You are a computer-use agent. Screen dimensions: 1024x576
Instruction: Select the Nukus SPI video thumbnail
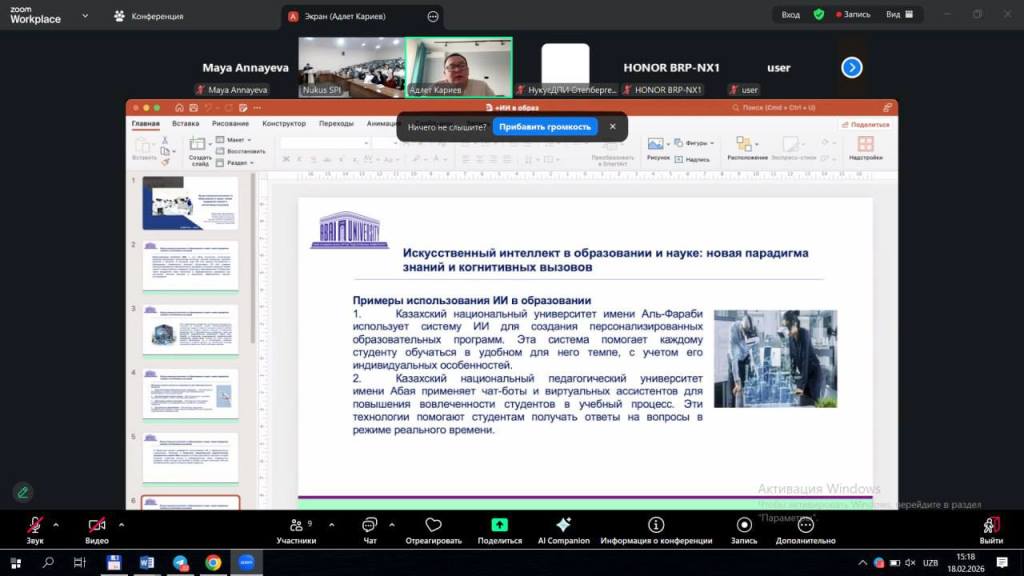point(350,66)
